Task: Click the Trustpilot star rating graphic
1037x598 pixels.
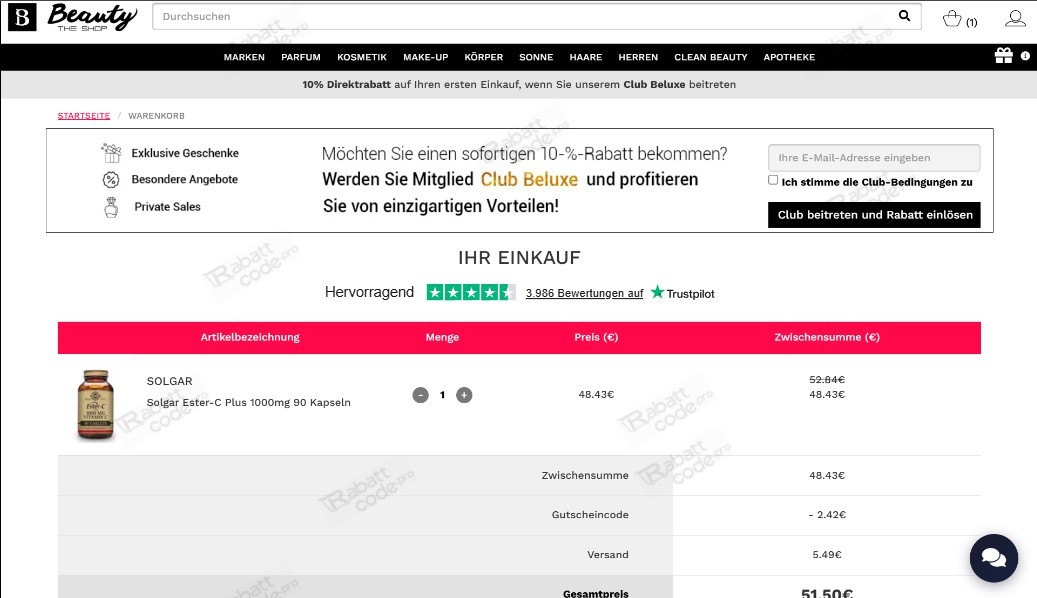Action: click(x=471, y=292)
